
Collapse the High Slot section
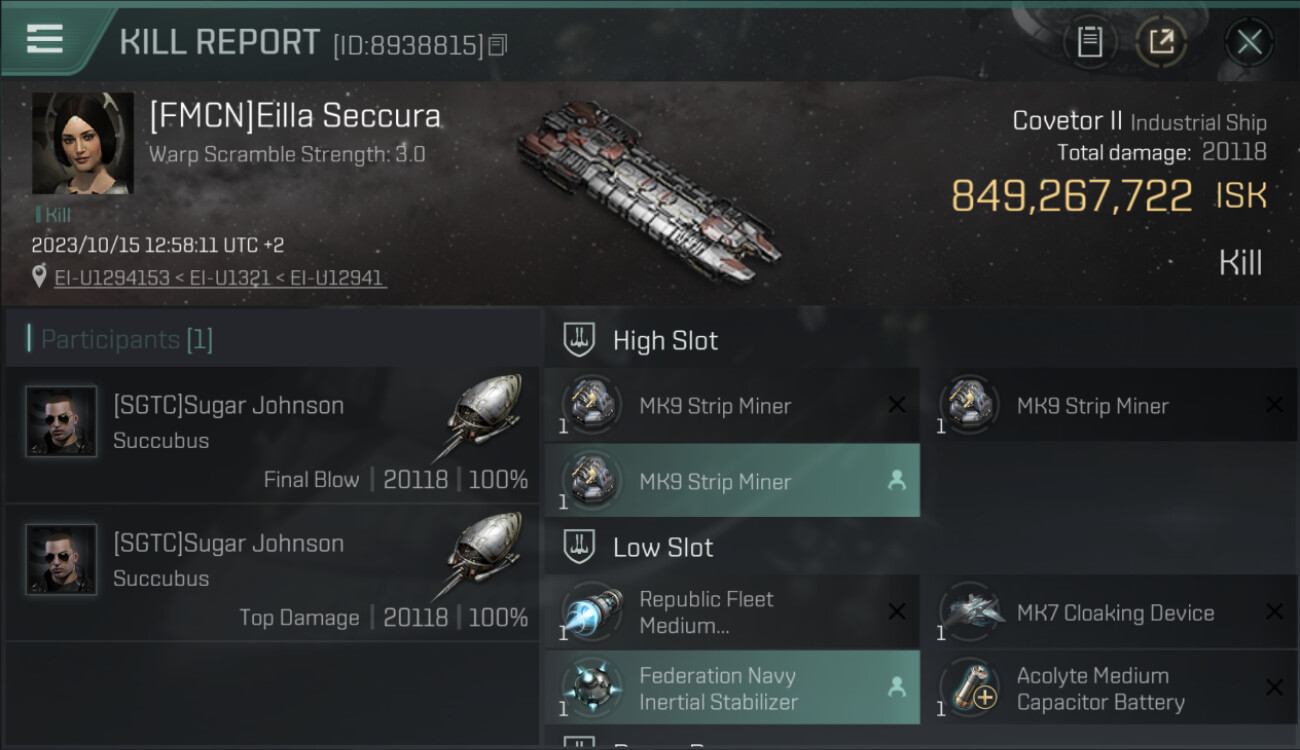pyautogui.click(x=580, y=341)
